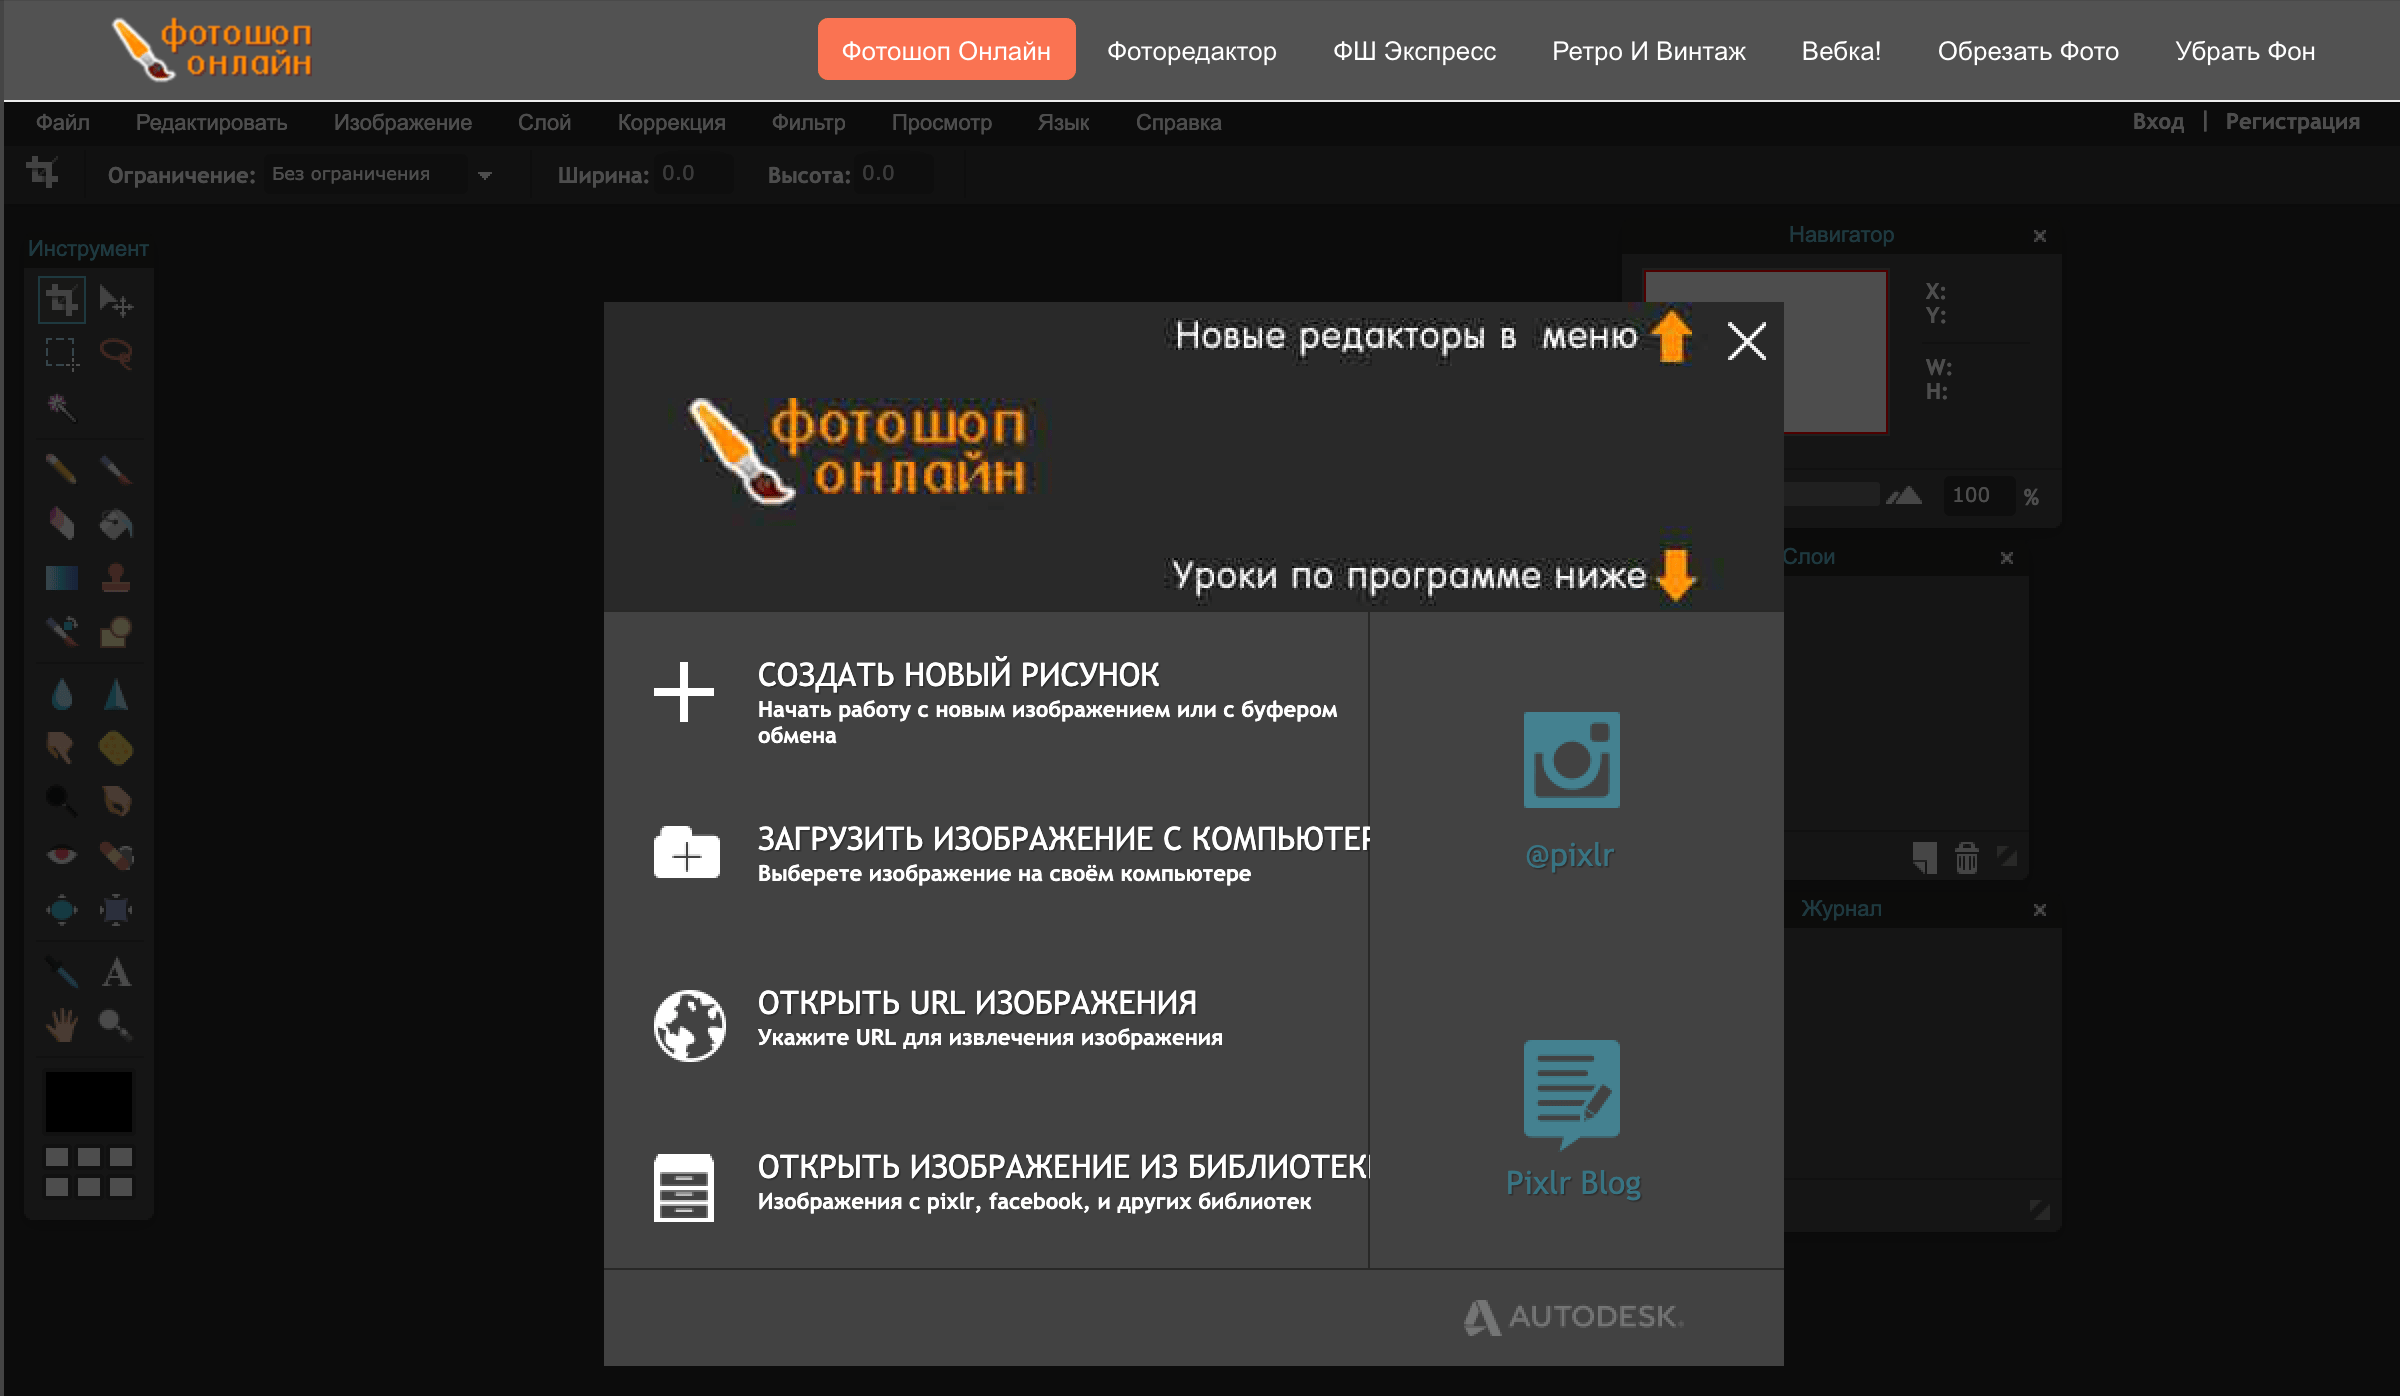Select the Red Eye reduction tool
The height and width of the screenshot is (1396, 2400).
point(62,855)
